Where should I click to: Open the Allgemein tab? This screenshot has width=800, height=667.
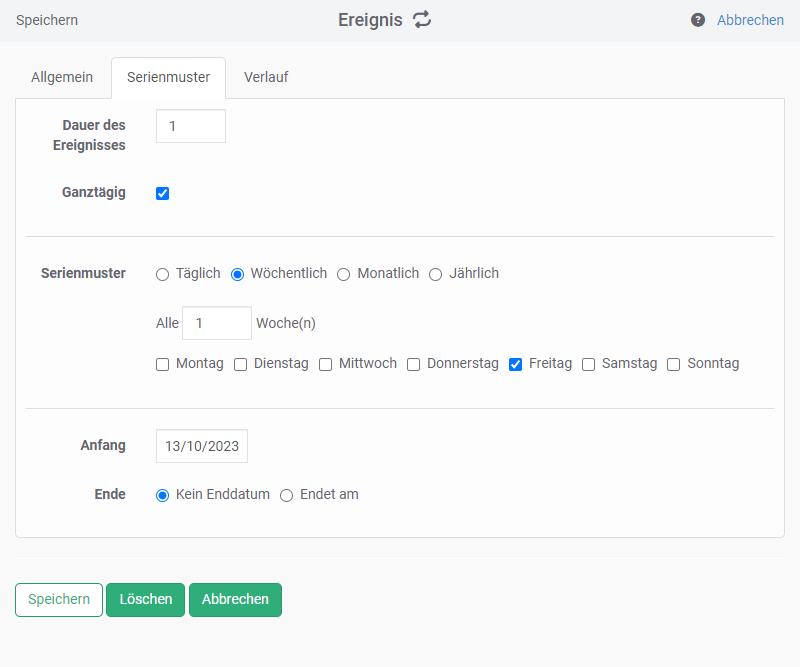pos(62,77)
